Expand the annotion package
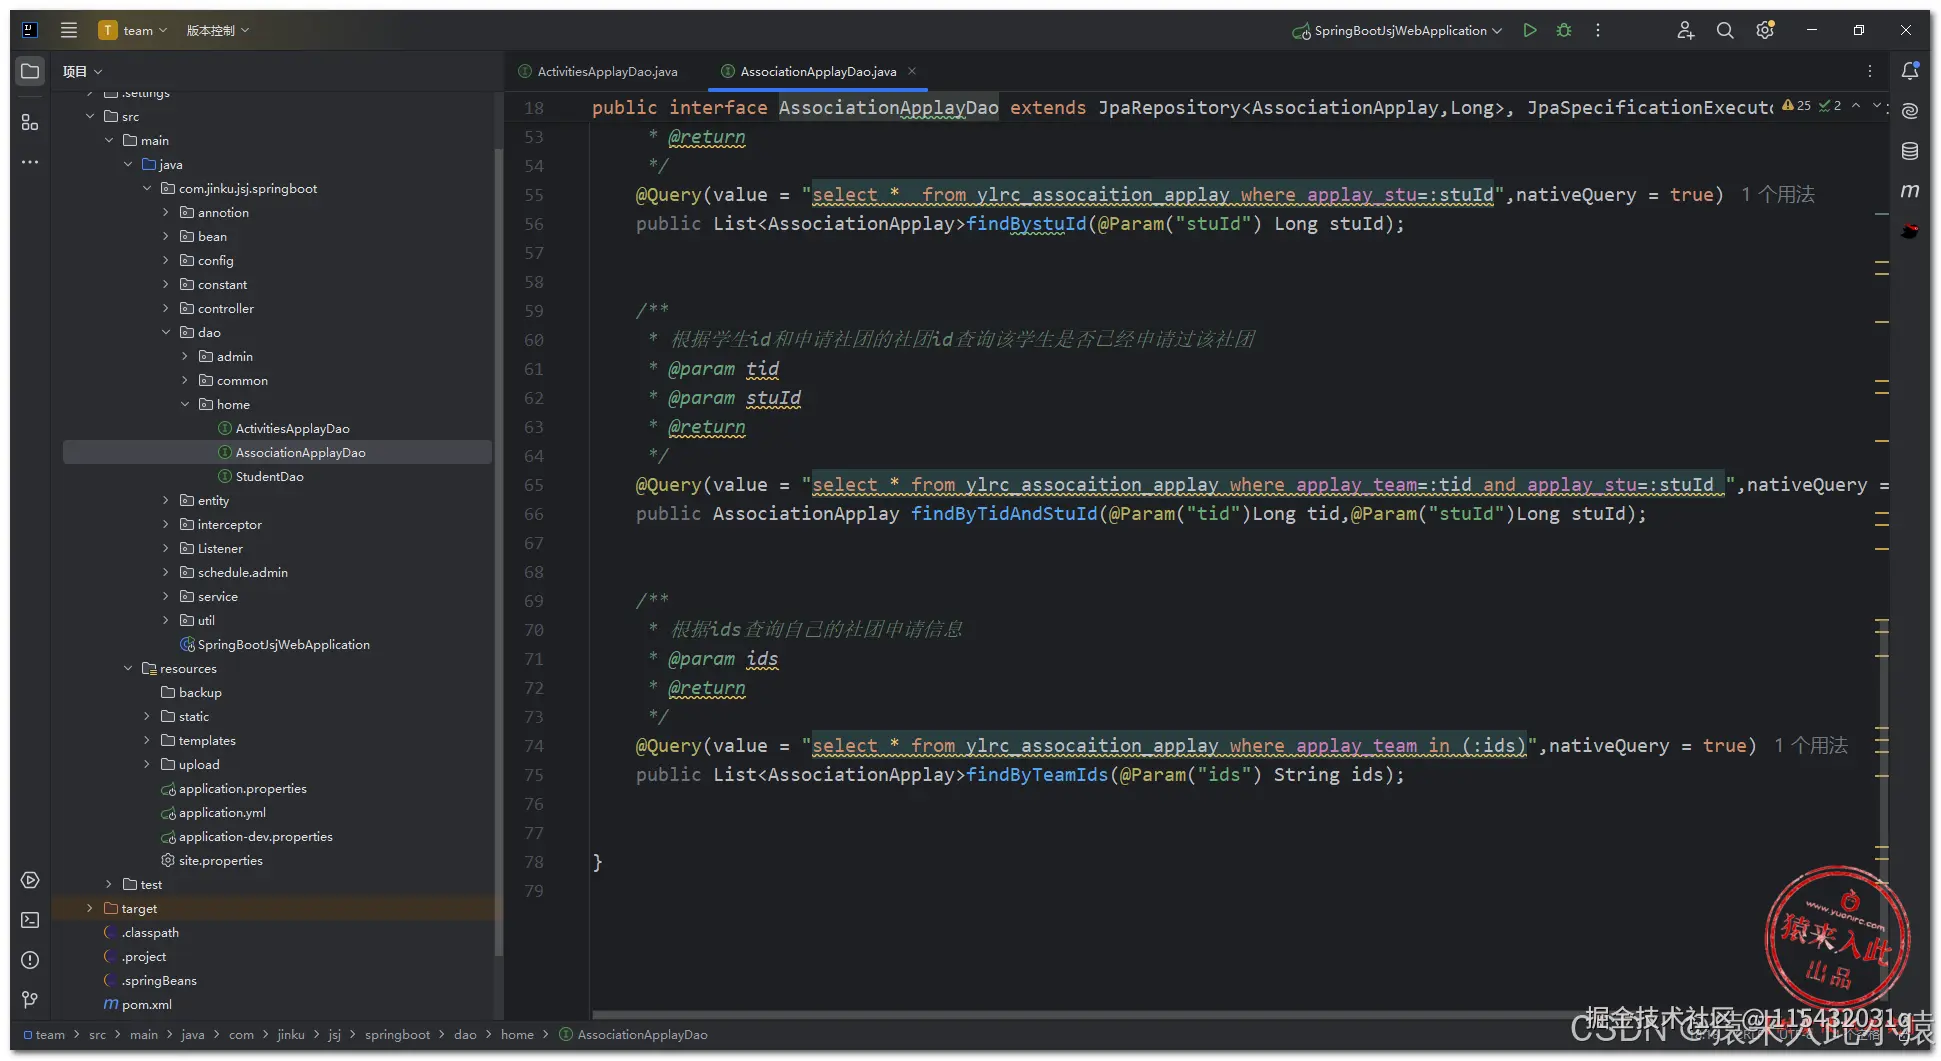 166,213
